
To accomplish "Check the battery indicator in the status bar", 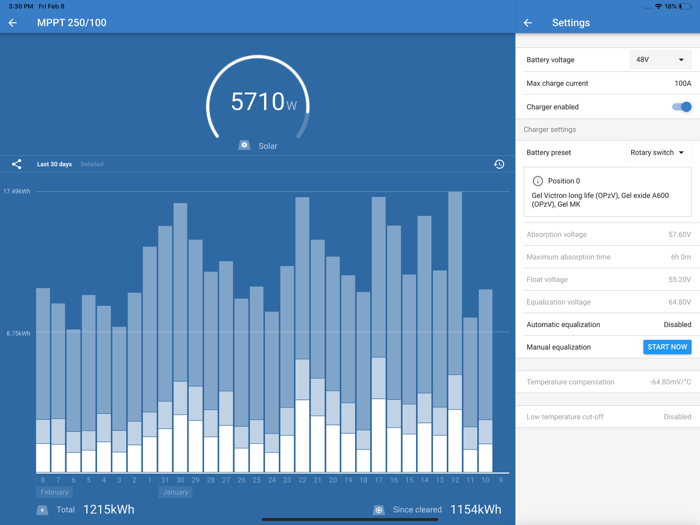I will (x=685, y=6).
